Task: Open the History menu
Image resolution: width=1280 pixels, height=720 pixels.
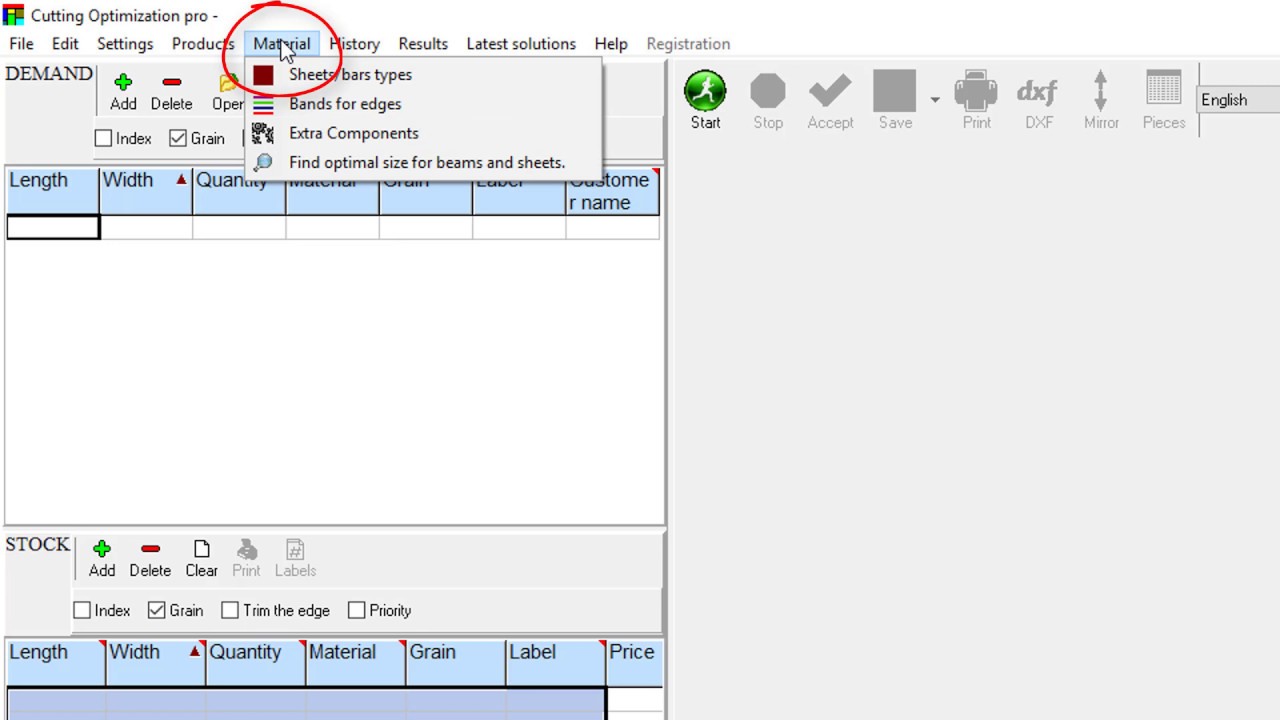Action: 355,44
